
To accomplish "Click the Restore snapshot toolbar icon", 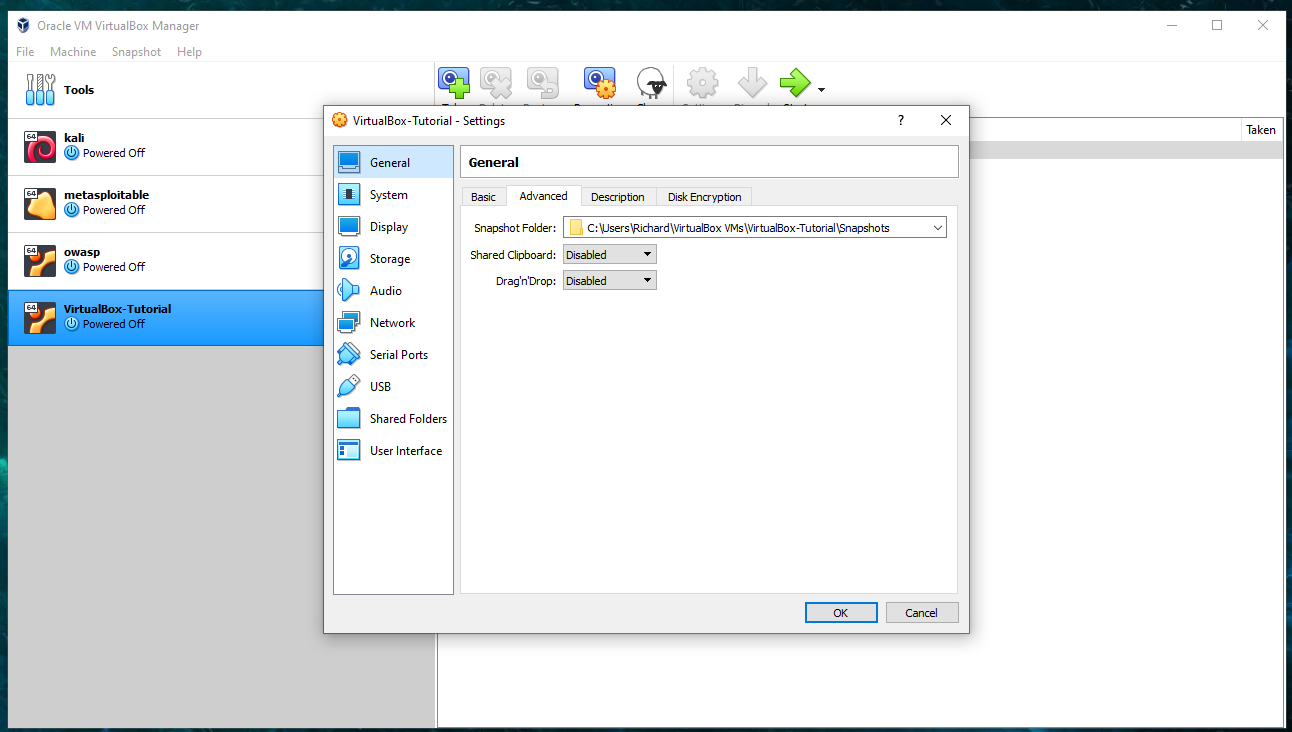I will pos(542,83).
